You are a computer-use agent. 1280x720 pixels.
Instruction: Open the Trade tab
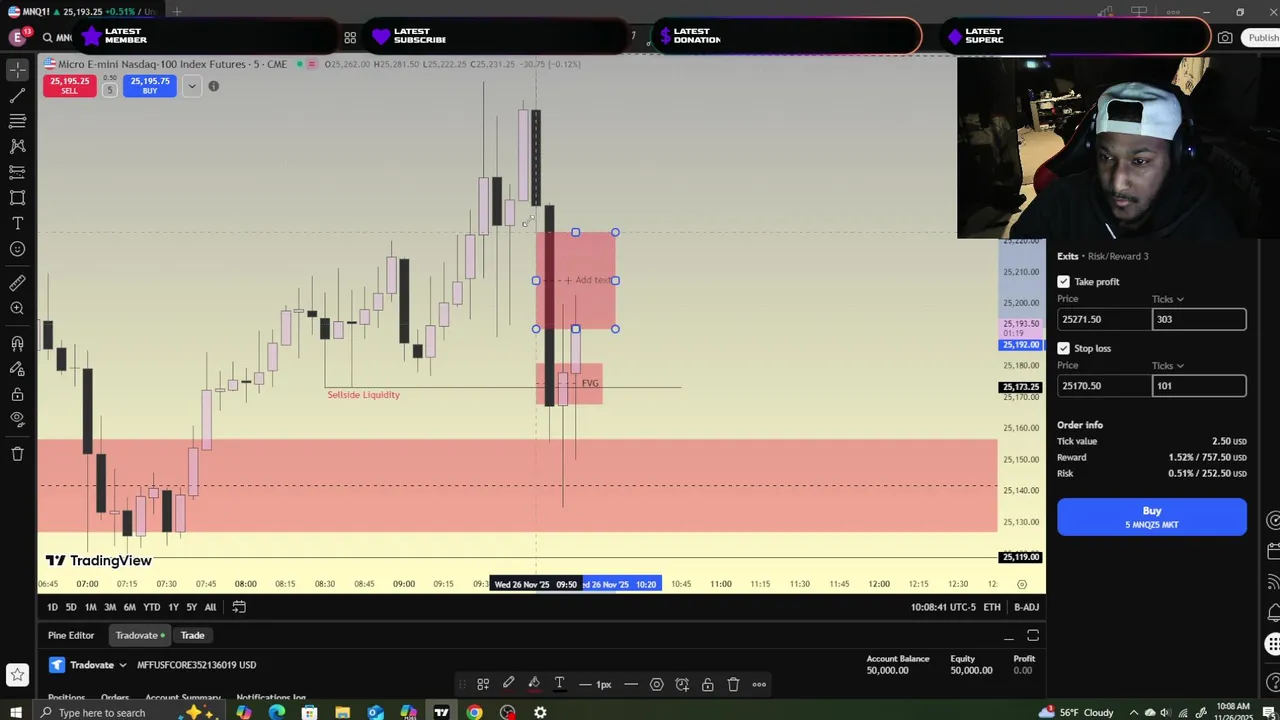(192, 635)
